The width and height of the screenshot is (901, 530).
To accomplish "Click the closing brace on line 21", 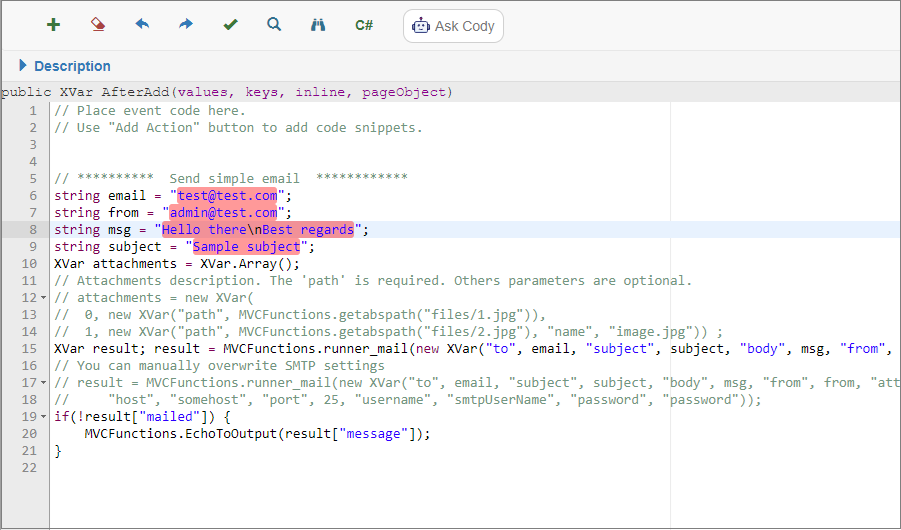I will tap(58, 451).
